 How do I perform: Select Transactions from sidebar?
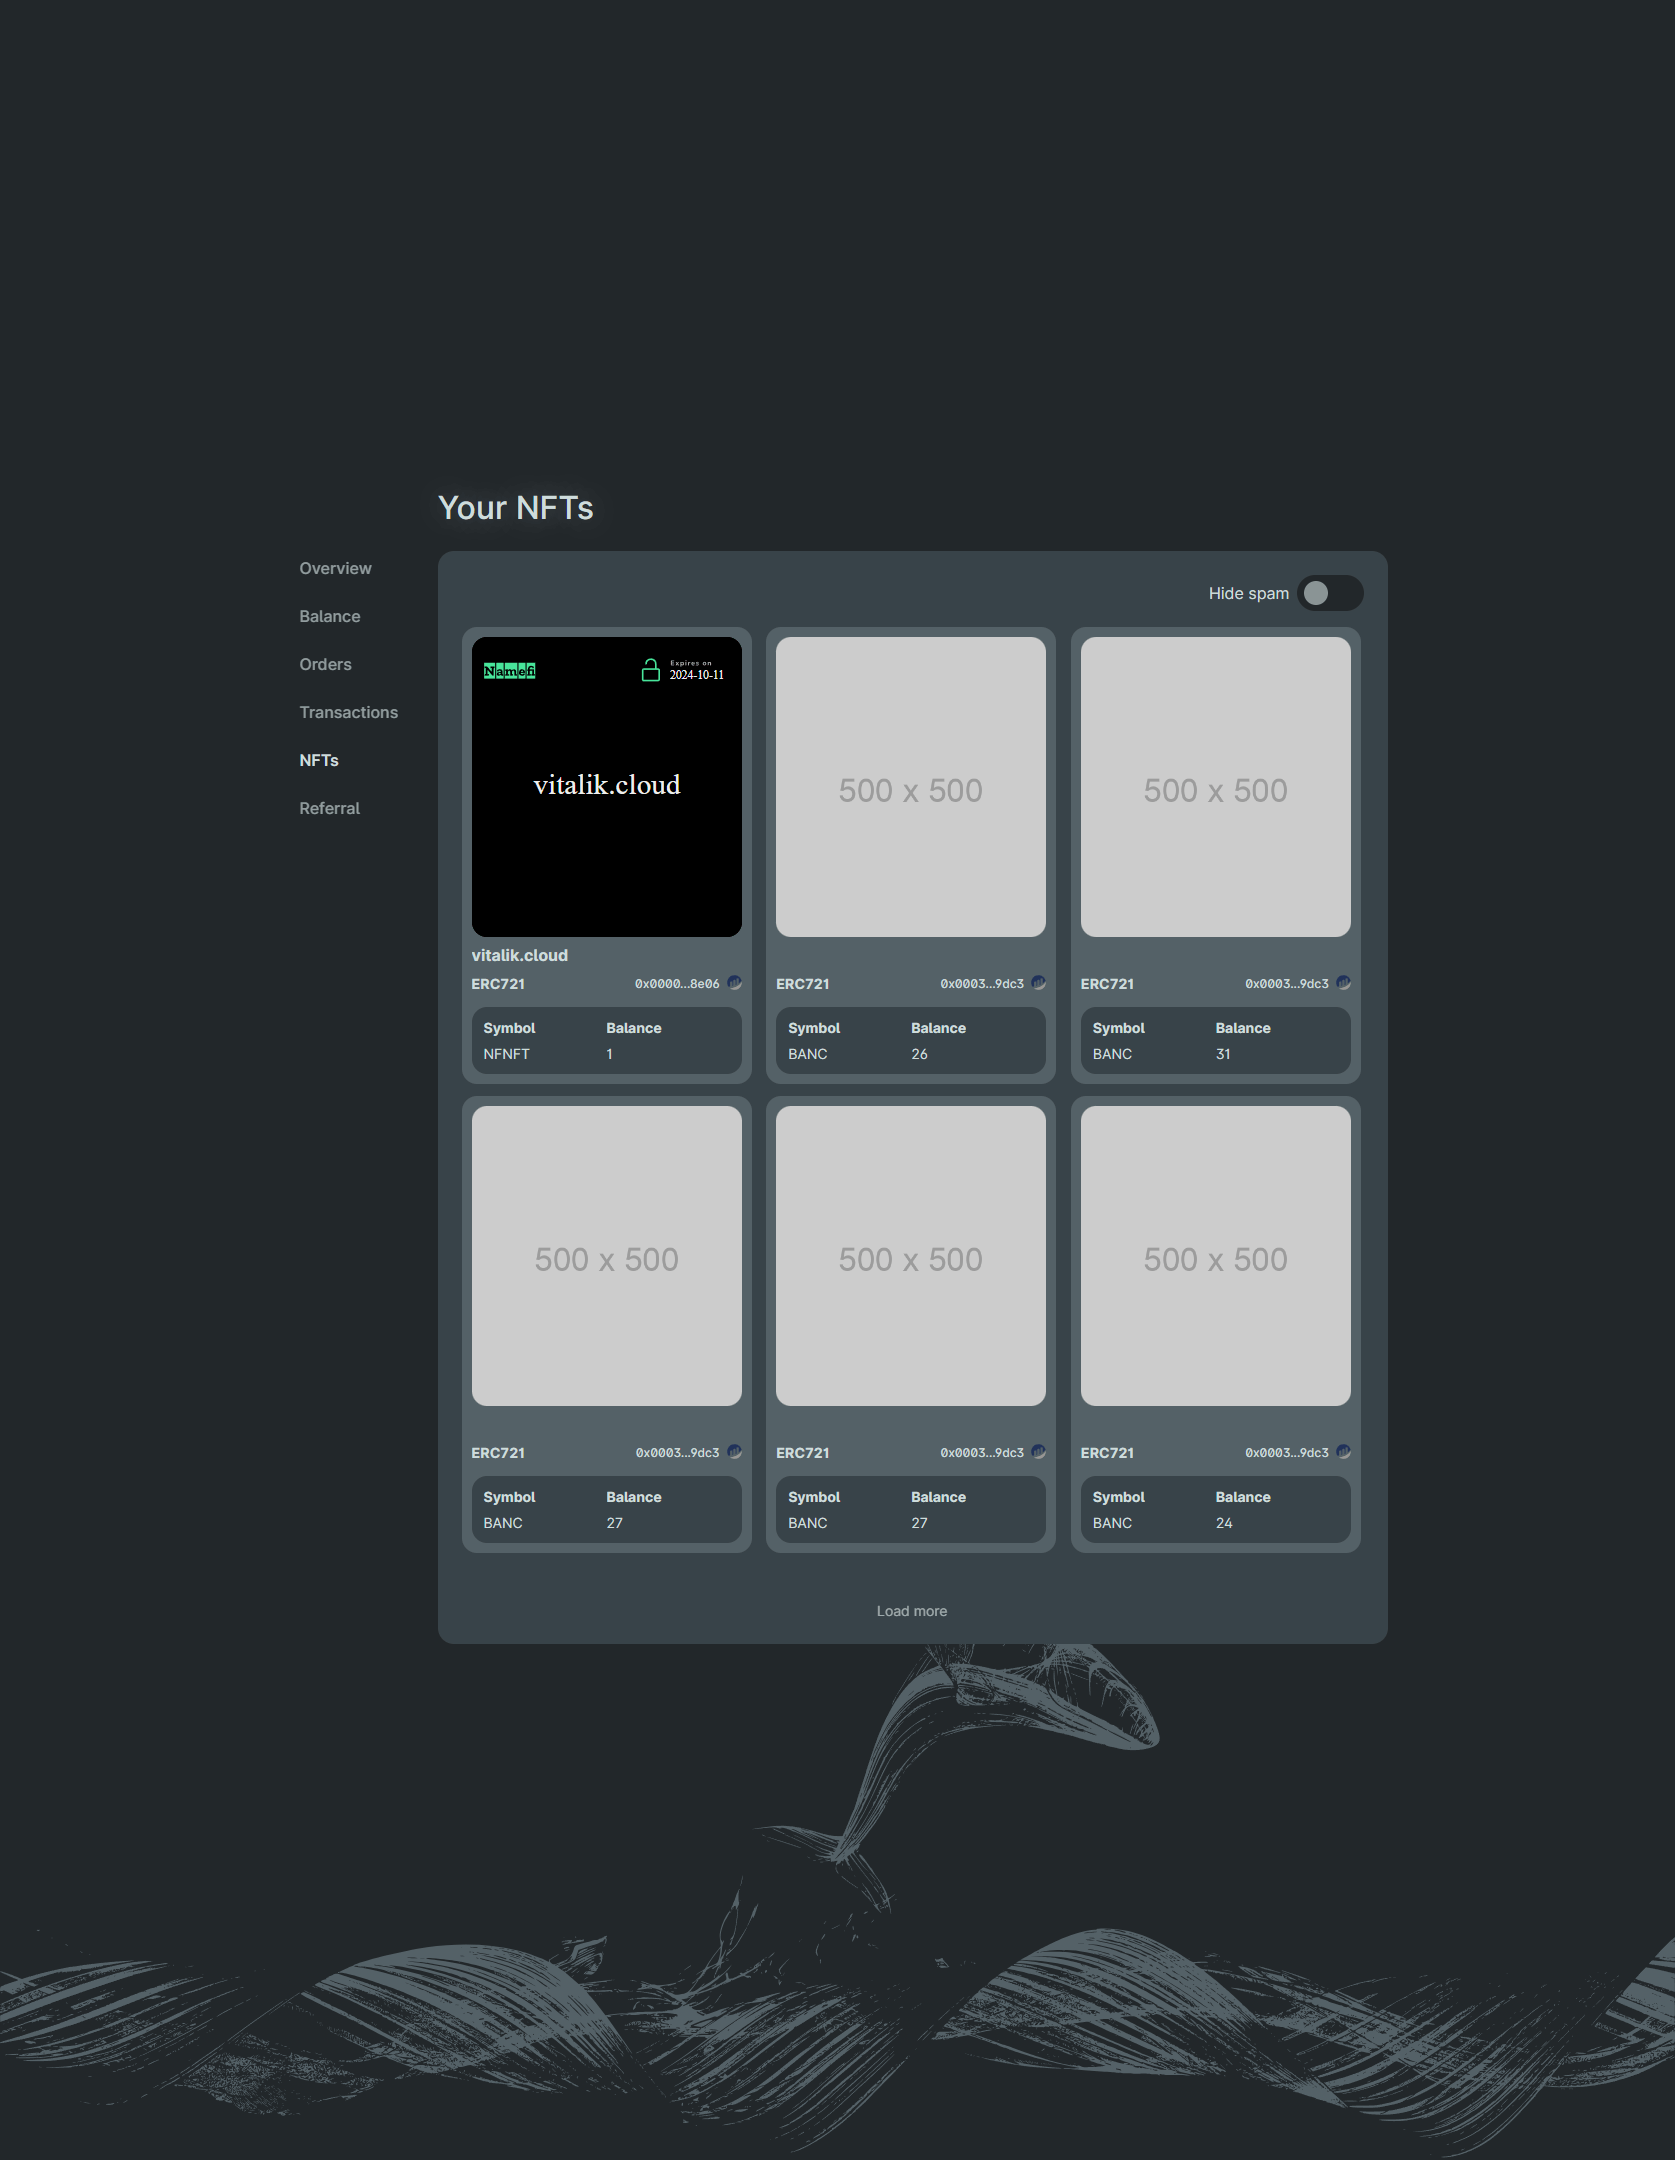click(x=348, y=712)
